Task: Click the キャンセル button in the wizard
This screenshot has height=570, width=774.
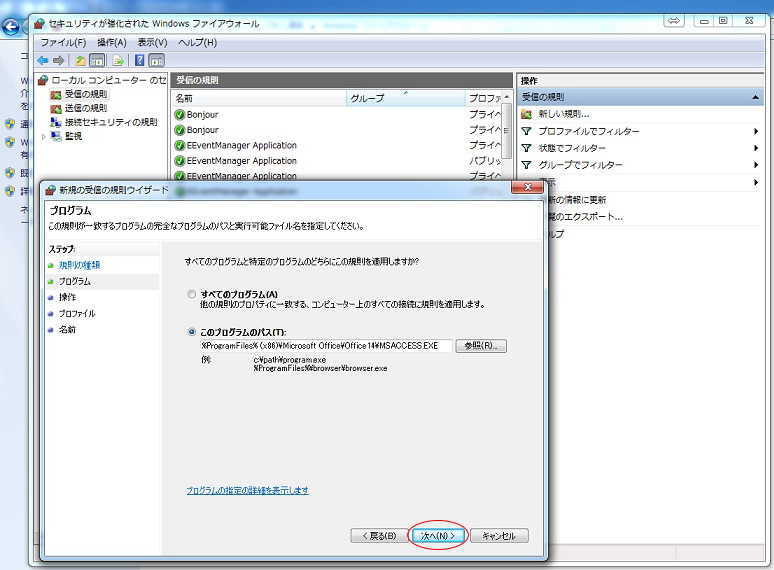Action: (x=499, y=535)
